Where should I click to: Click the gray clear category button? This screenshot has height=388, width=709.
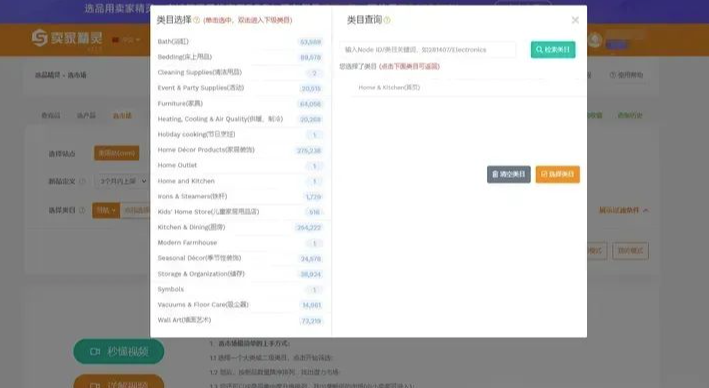(x=509, y=174)
